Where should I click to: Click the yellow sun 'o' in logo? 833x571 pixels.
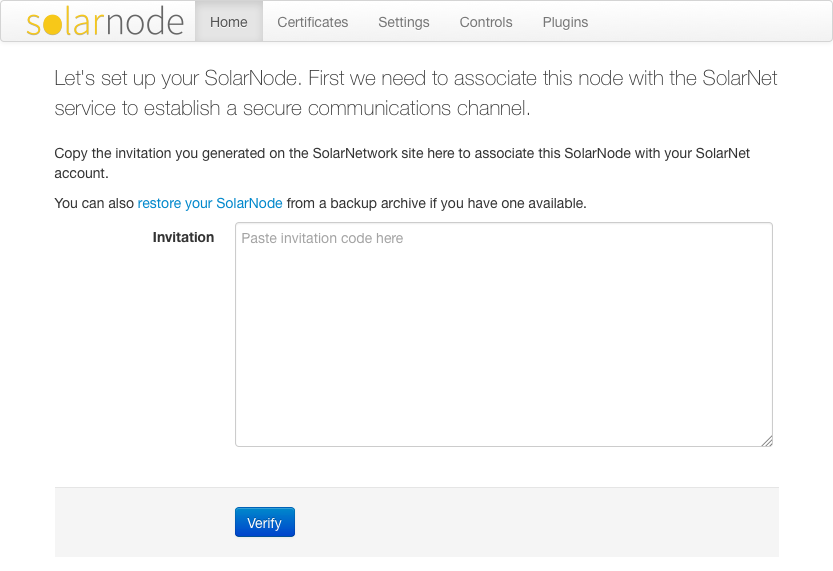[x=52, y=24]
